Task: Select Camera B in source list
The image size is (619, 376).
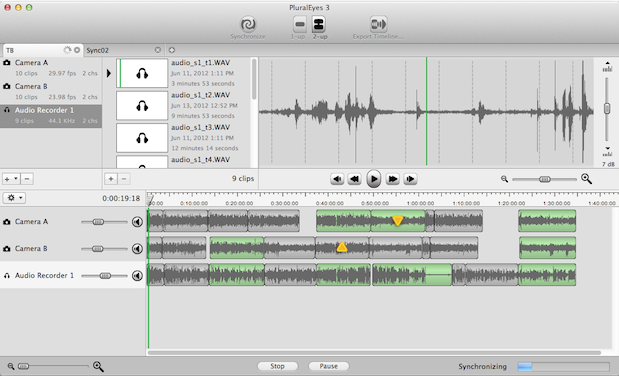Action: [51, 92]
